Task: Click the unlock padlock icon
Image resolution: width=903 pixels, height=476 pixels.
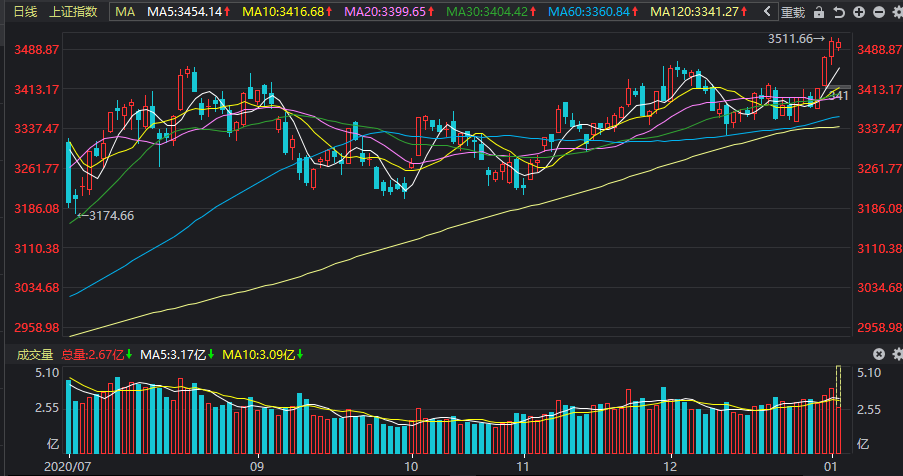Action: (x=819, y=12)
